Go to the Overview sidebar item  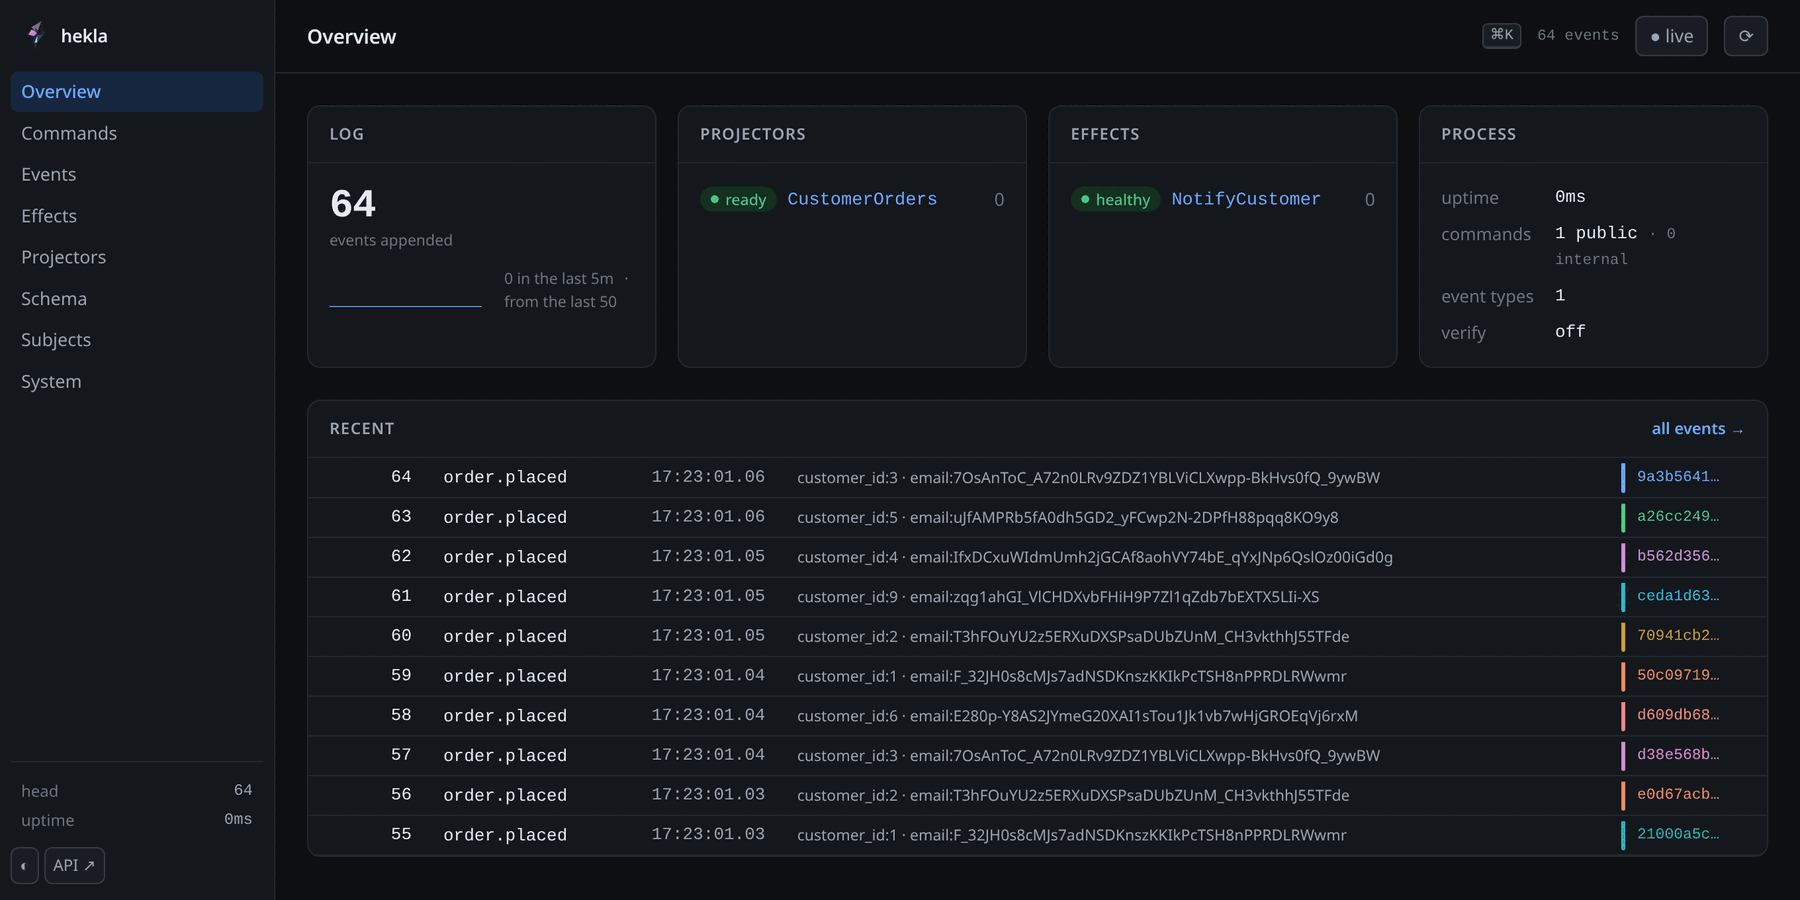click(x=137, y=91)
